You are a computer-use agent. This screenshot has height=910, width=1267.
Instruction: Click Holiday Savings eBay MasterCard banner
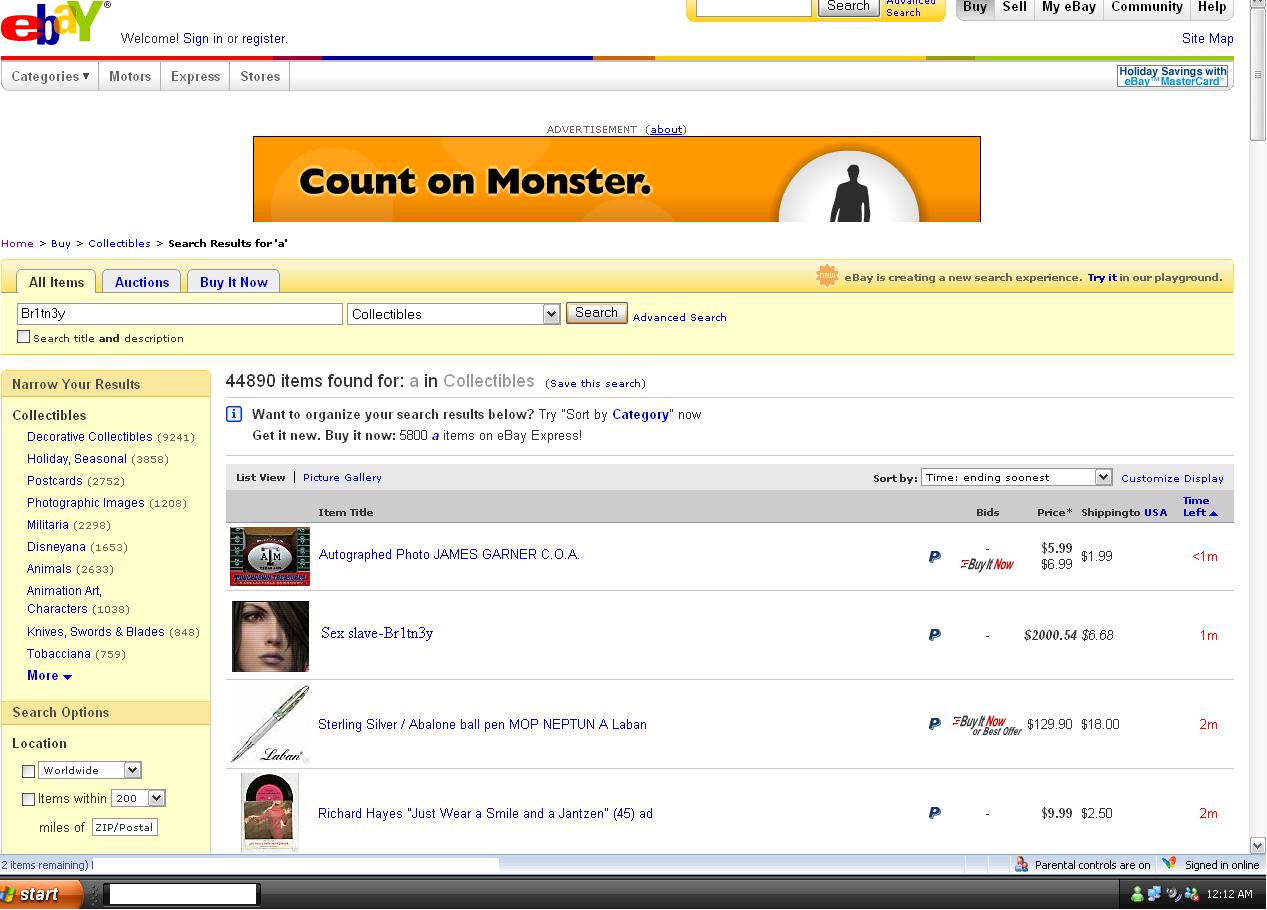pyautogui.click(x=1172, y=76)
